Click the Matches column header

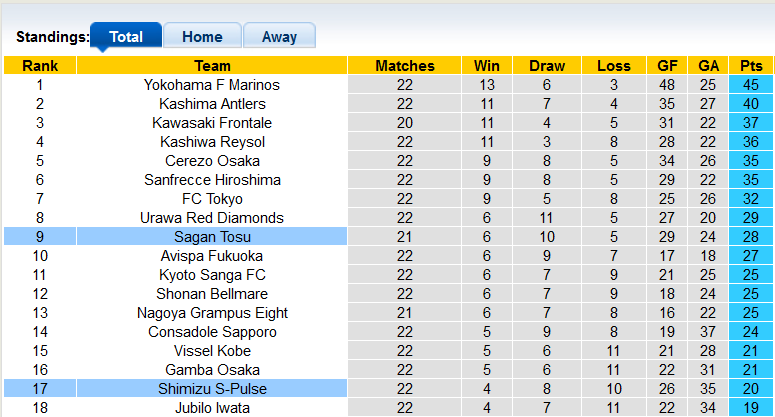click(405, 66)
